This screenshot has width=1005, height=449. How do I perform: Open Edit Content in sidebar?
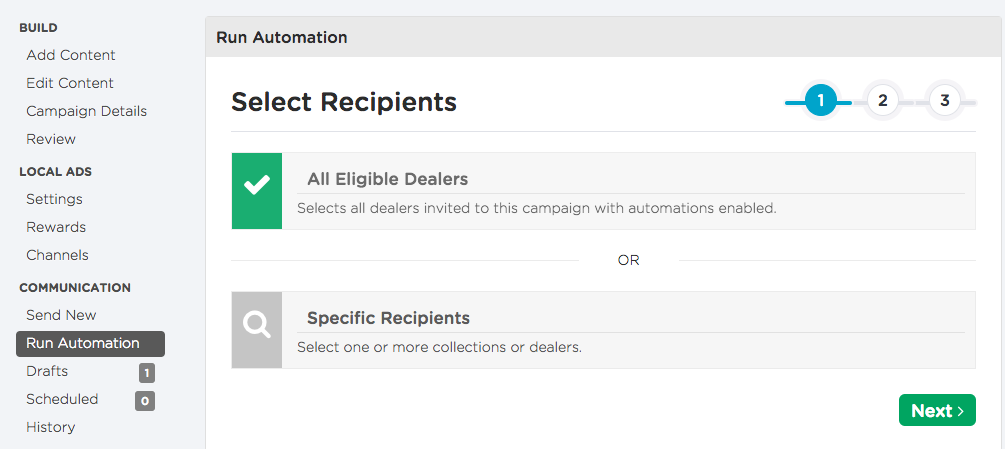click(x=70, y=83)
